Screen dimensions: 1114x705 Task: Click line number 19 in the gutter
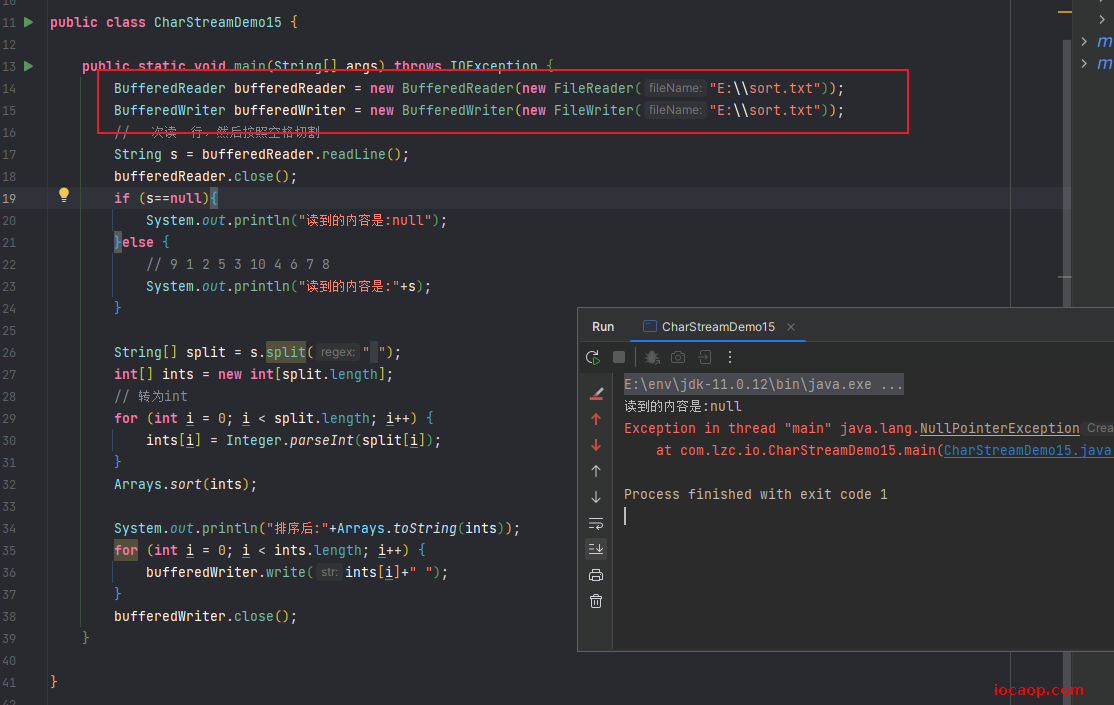click(x=9, y=198)
